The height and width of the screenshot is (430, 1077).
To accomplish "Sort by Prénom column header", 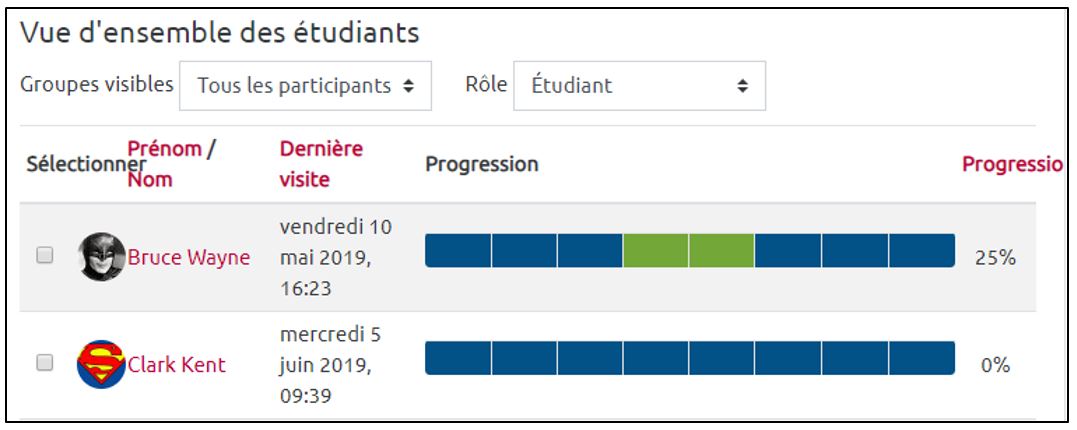I will point(164,149).
